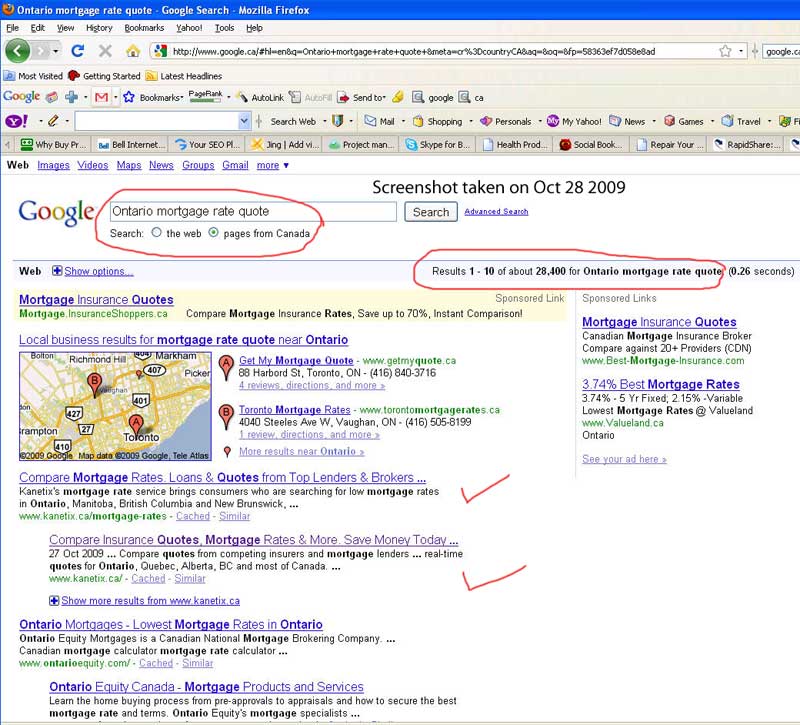This screenshot has height=725, width=800.
Task: Expand "Show options..." plus toggle
Action: (x=57, y=271)
